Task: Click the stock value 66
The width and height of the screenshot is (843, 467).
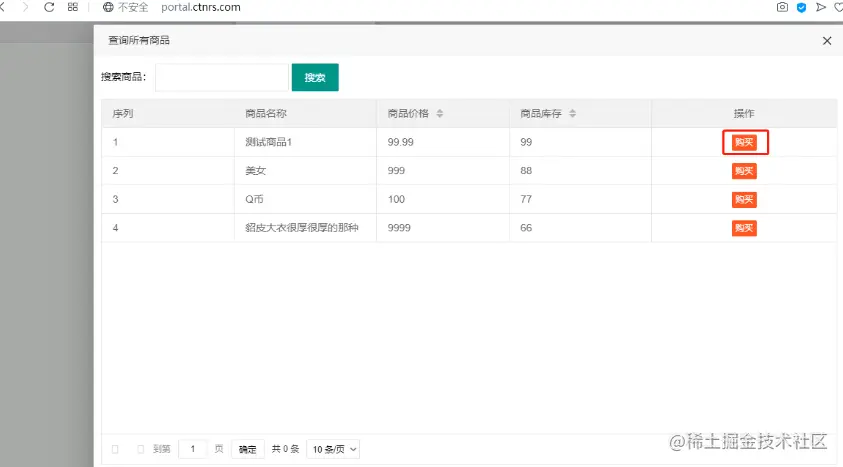Action: tap(526, 227)
